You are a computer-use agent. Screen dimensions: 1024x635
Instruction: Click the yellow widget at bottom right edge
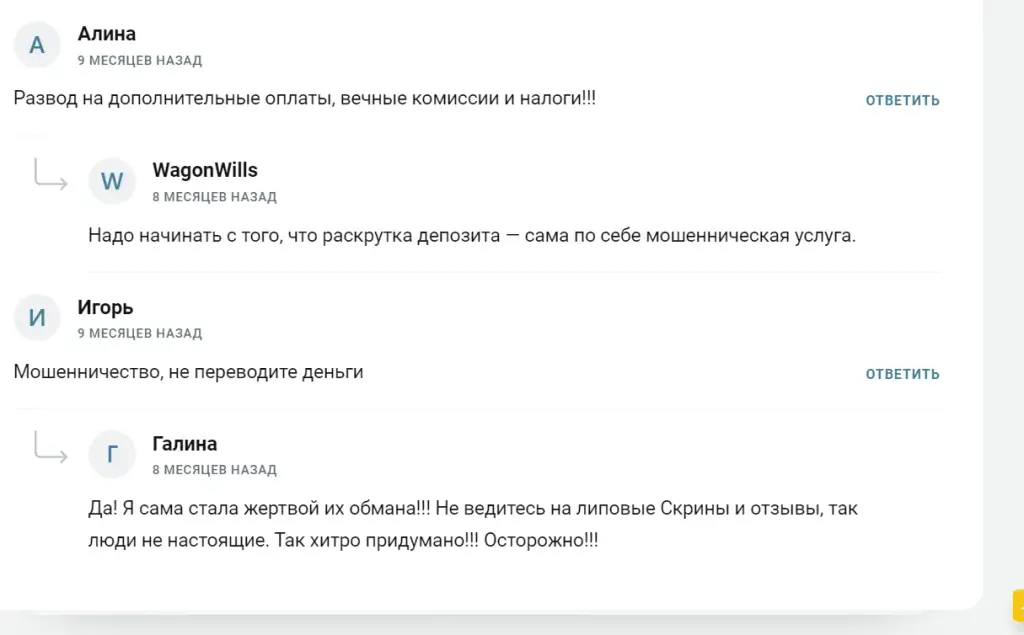(1018, 605)
